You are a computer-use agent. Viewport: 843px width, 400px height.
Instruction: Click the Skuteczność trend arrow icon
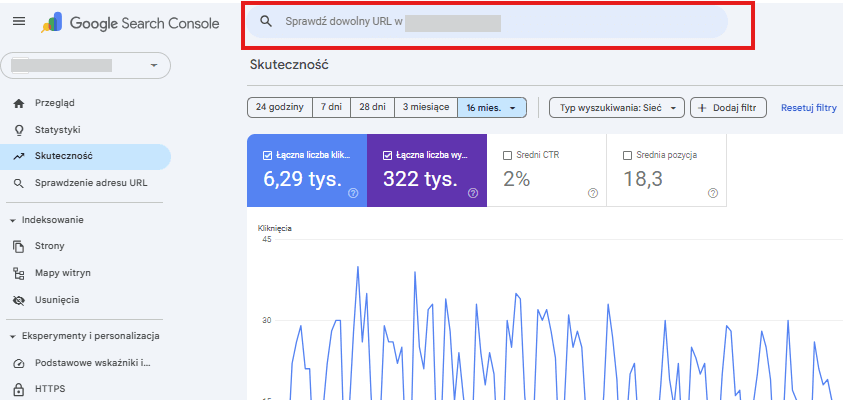(19, 156)
